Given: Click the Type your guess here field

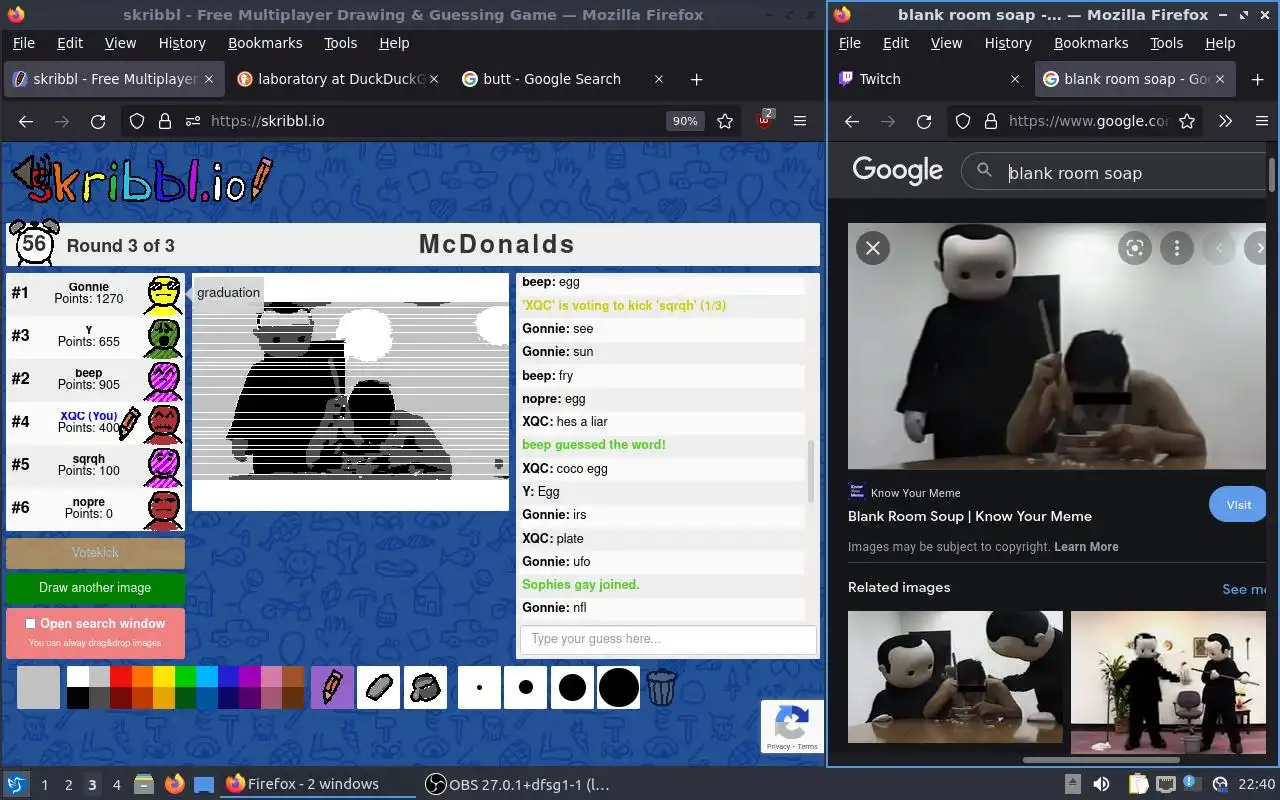Looking at the screenshot, I should pos(668,639).
